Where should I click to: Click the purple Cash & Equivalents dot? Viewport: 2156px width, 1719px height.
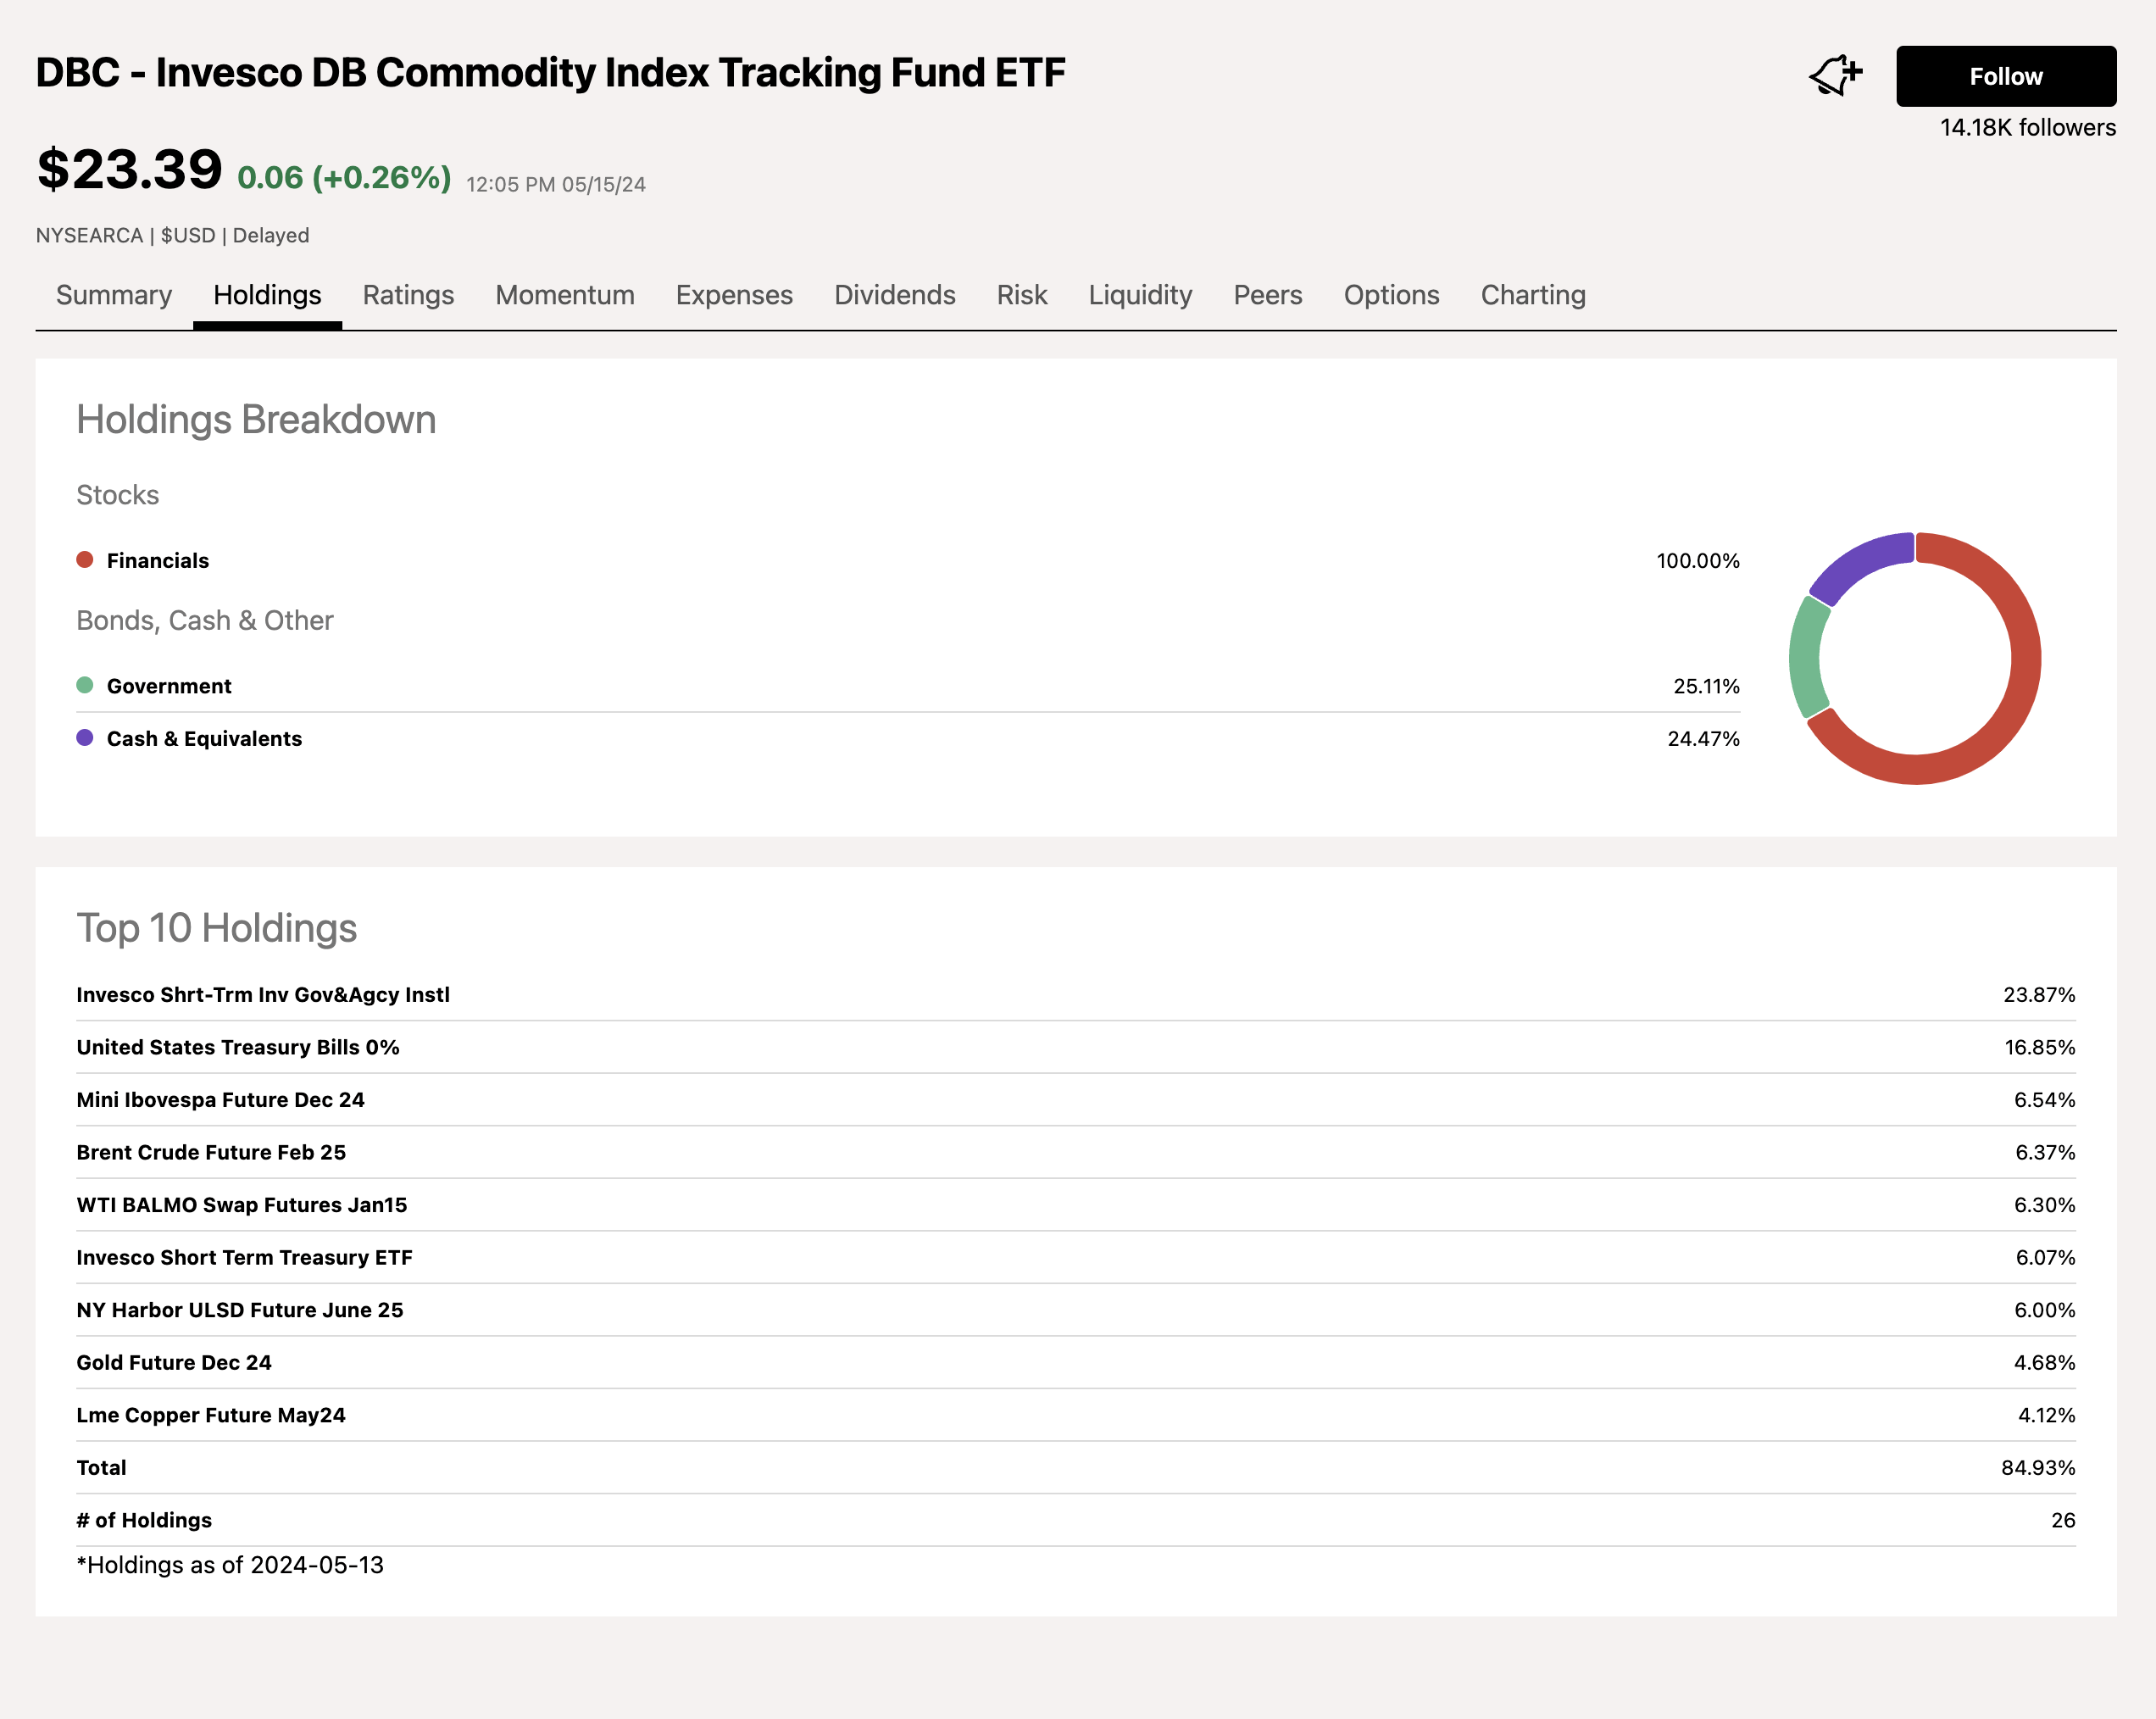point(85,738)
